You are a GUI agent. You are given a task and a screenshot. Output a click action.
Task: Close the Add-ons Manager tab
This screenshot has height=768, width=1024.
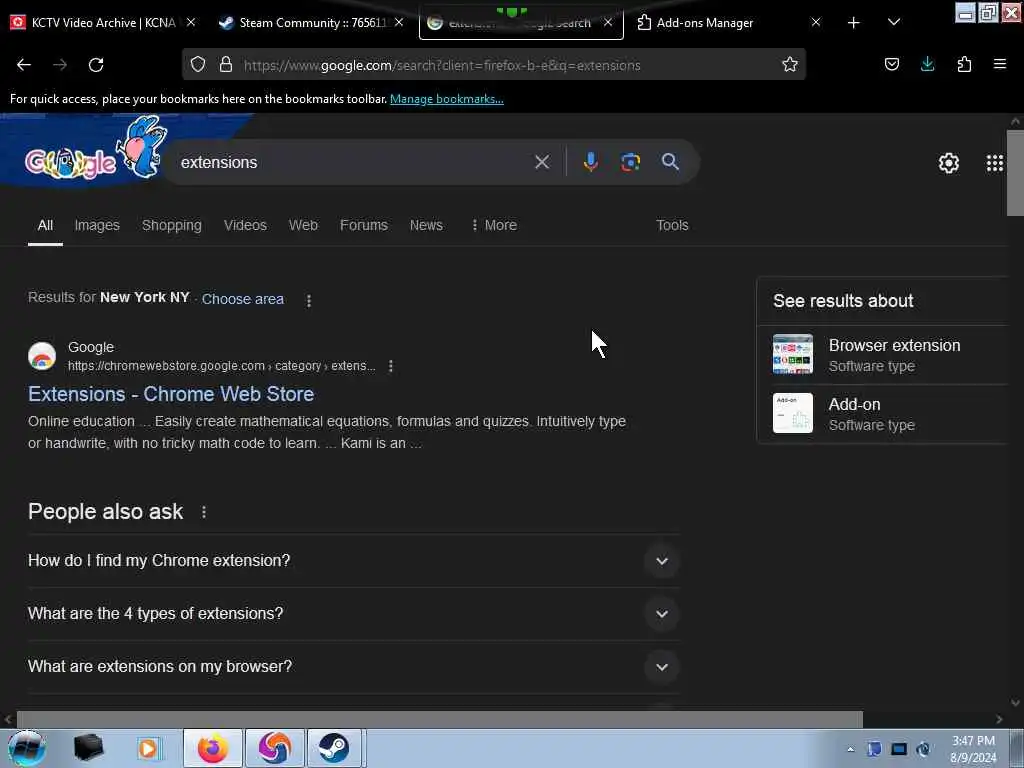(x=816, y=22)
